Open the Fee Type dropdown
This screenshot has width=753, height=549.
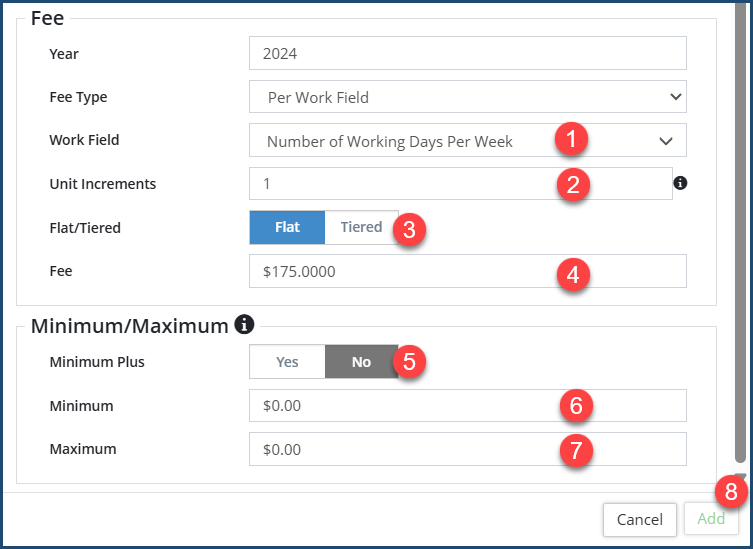467,97
